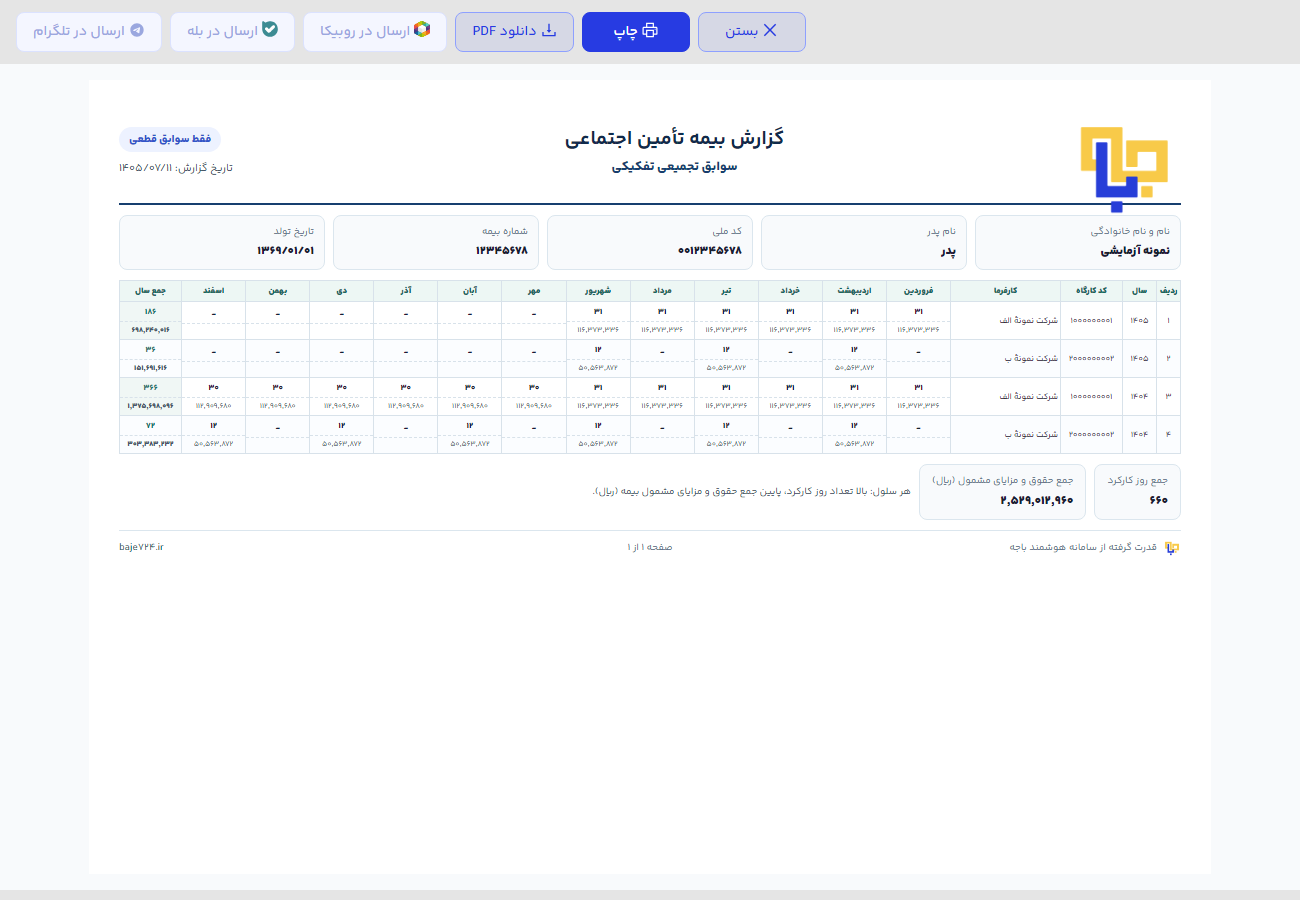Click the ردیف column header
Viewport: 1300px width, 900px height.
1168,291
